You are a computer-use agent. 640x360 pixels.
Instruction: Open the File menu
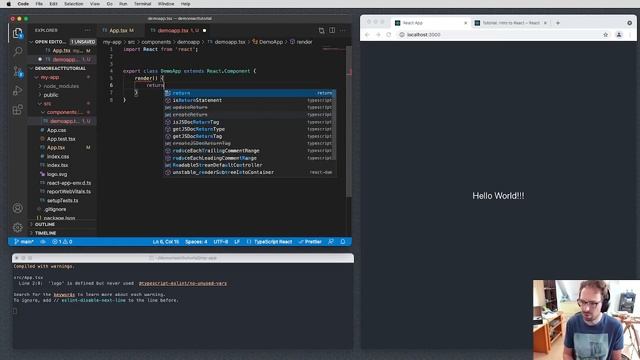pyautogui.click(x=39, y=4)
